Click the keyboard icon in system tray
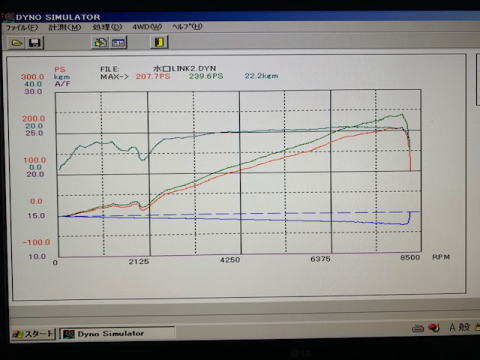 [418, 328]
